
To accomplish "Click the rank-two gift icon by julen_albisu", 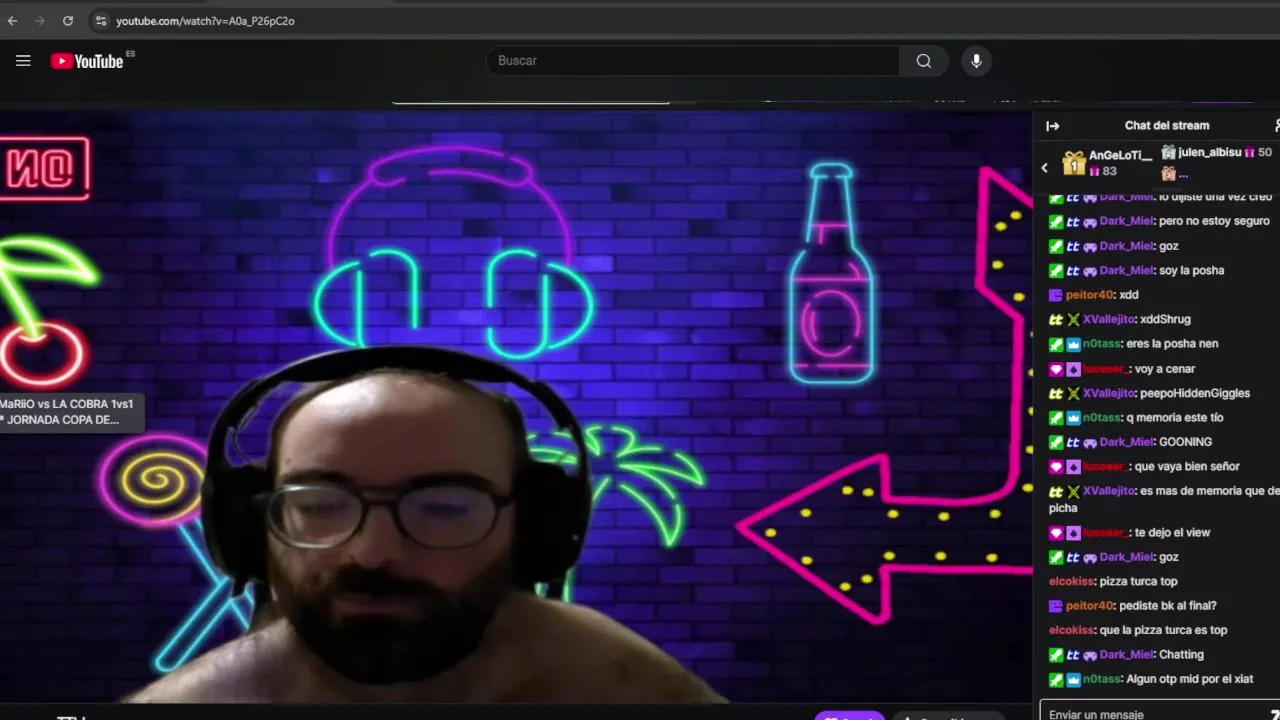I will (1168, 152).
